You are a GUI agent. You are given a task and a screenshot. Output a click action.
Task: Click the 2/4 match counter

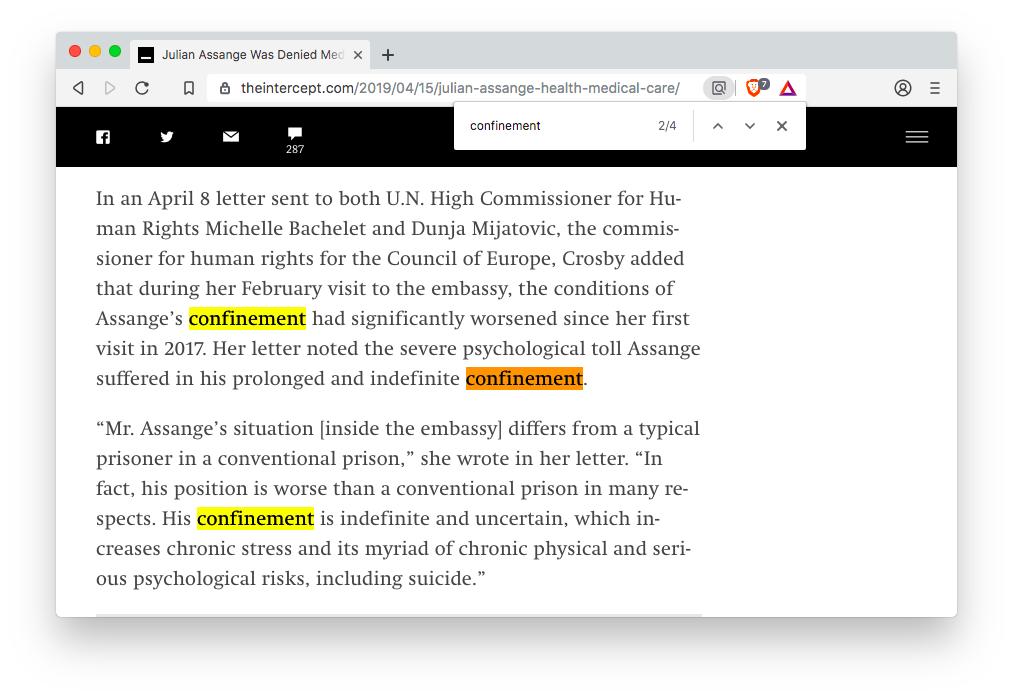click(x=667, y=126)
